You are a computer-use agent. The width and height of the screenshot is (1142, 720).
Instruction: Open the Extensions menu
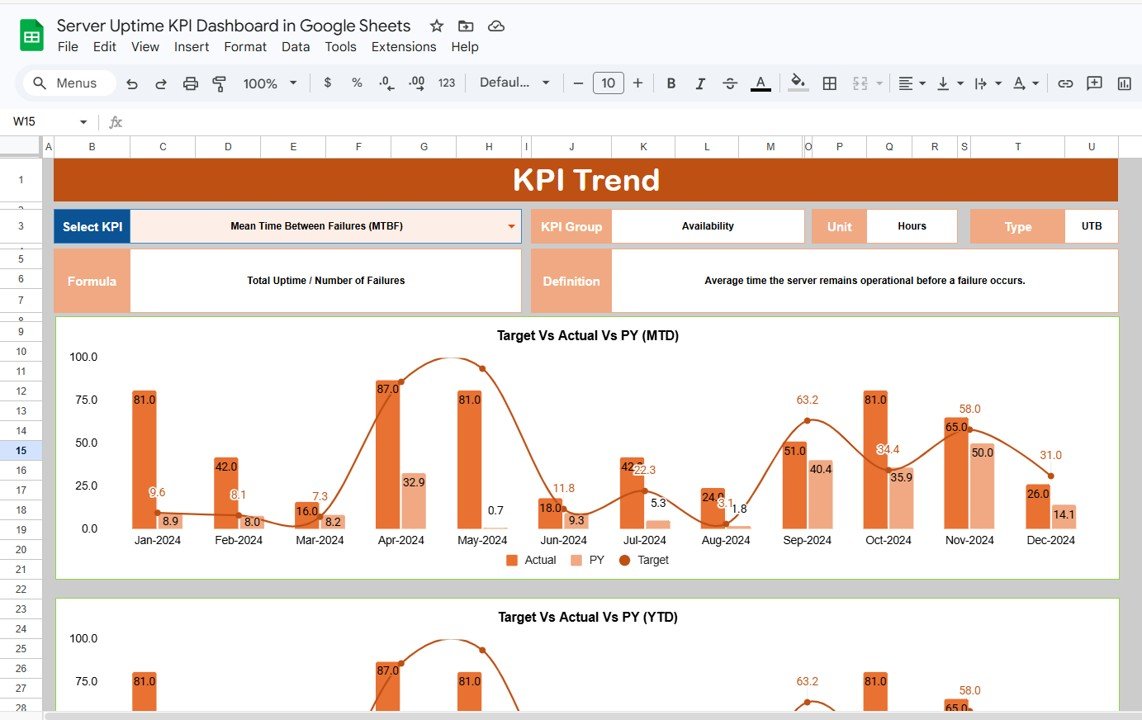pos(403,46)
